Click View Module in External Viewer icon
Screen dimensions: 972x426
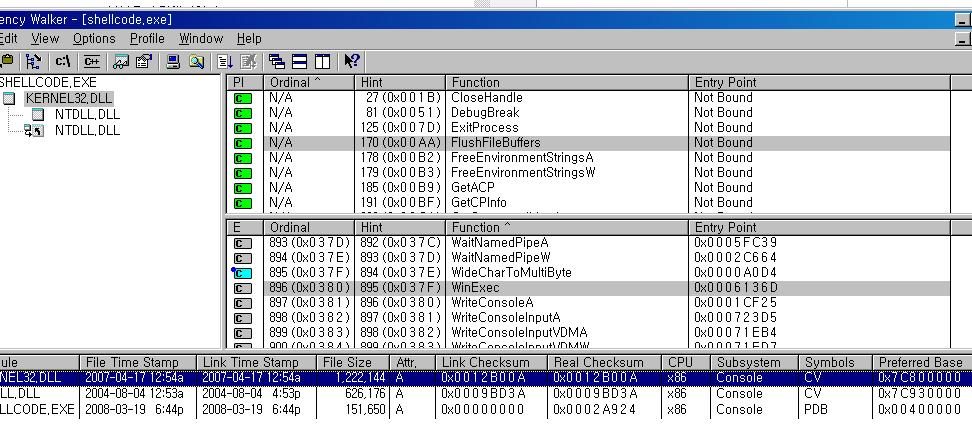(x=121, y=61)
